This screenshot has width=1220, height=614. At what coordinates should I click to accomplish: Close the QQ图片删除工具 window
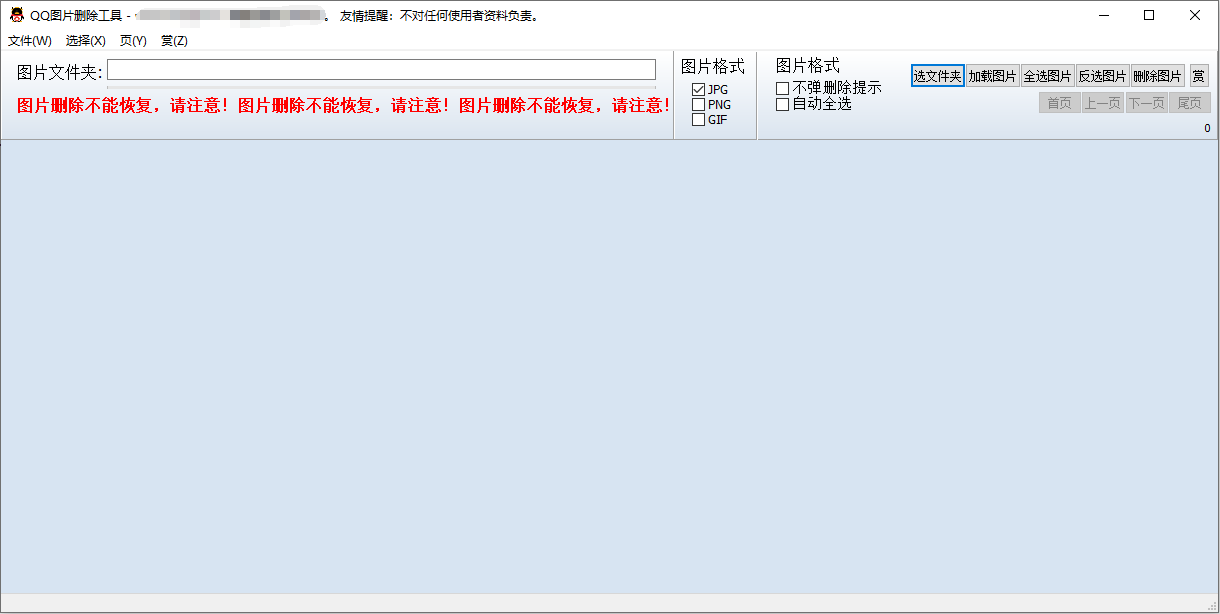[x=1195, y=15]
